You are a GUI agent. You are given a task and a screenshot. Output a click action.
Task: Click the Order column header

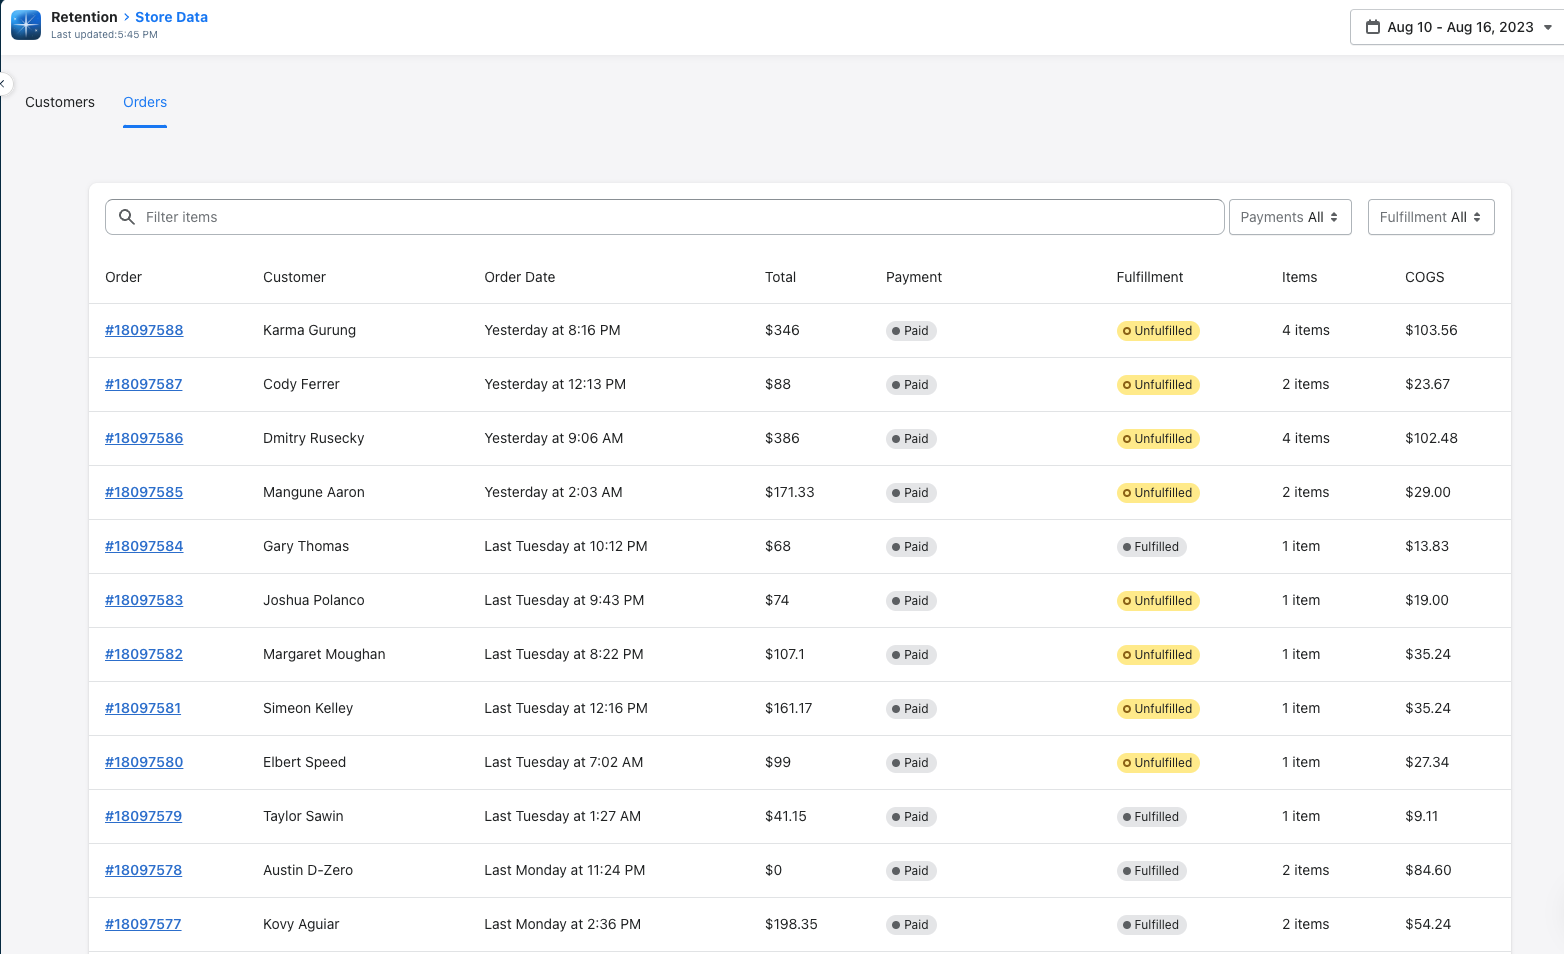[123, 277]
